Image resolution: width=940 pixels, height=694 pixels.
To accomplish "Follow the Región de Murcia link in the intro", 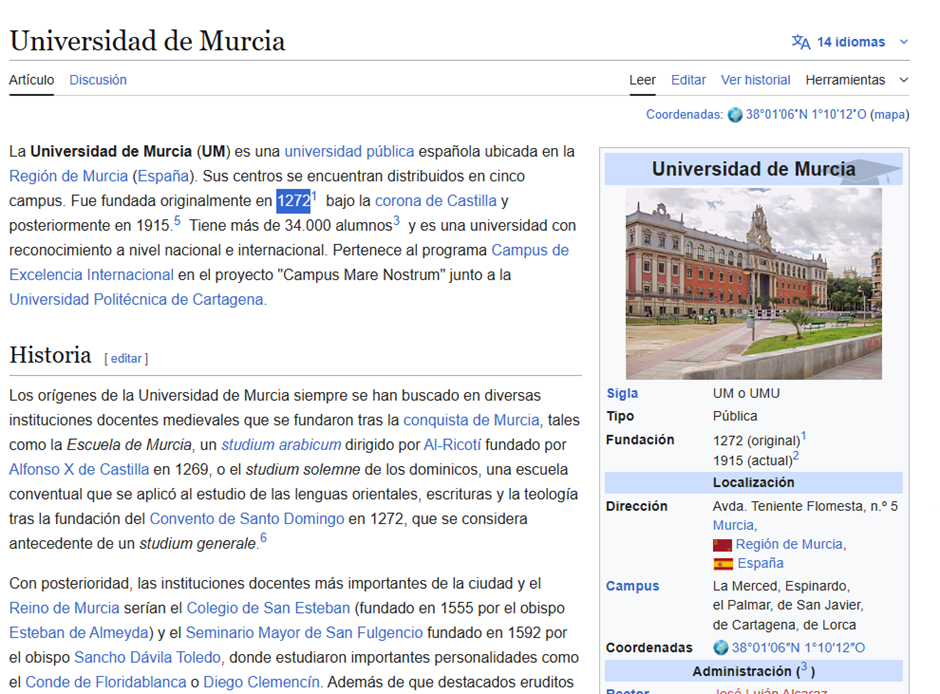I will click(x=68, y=176).
